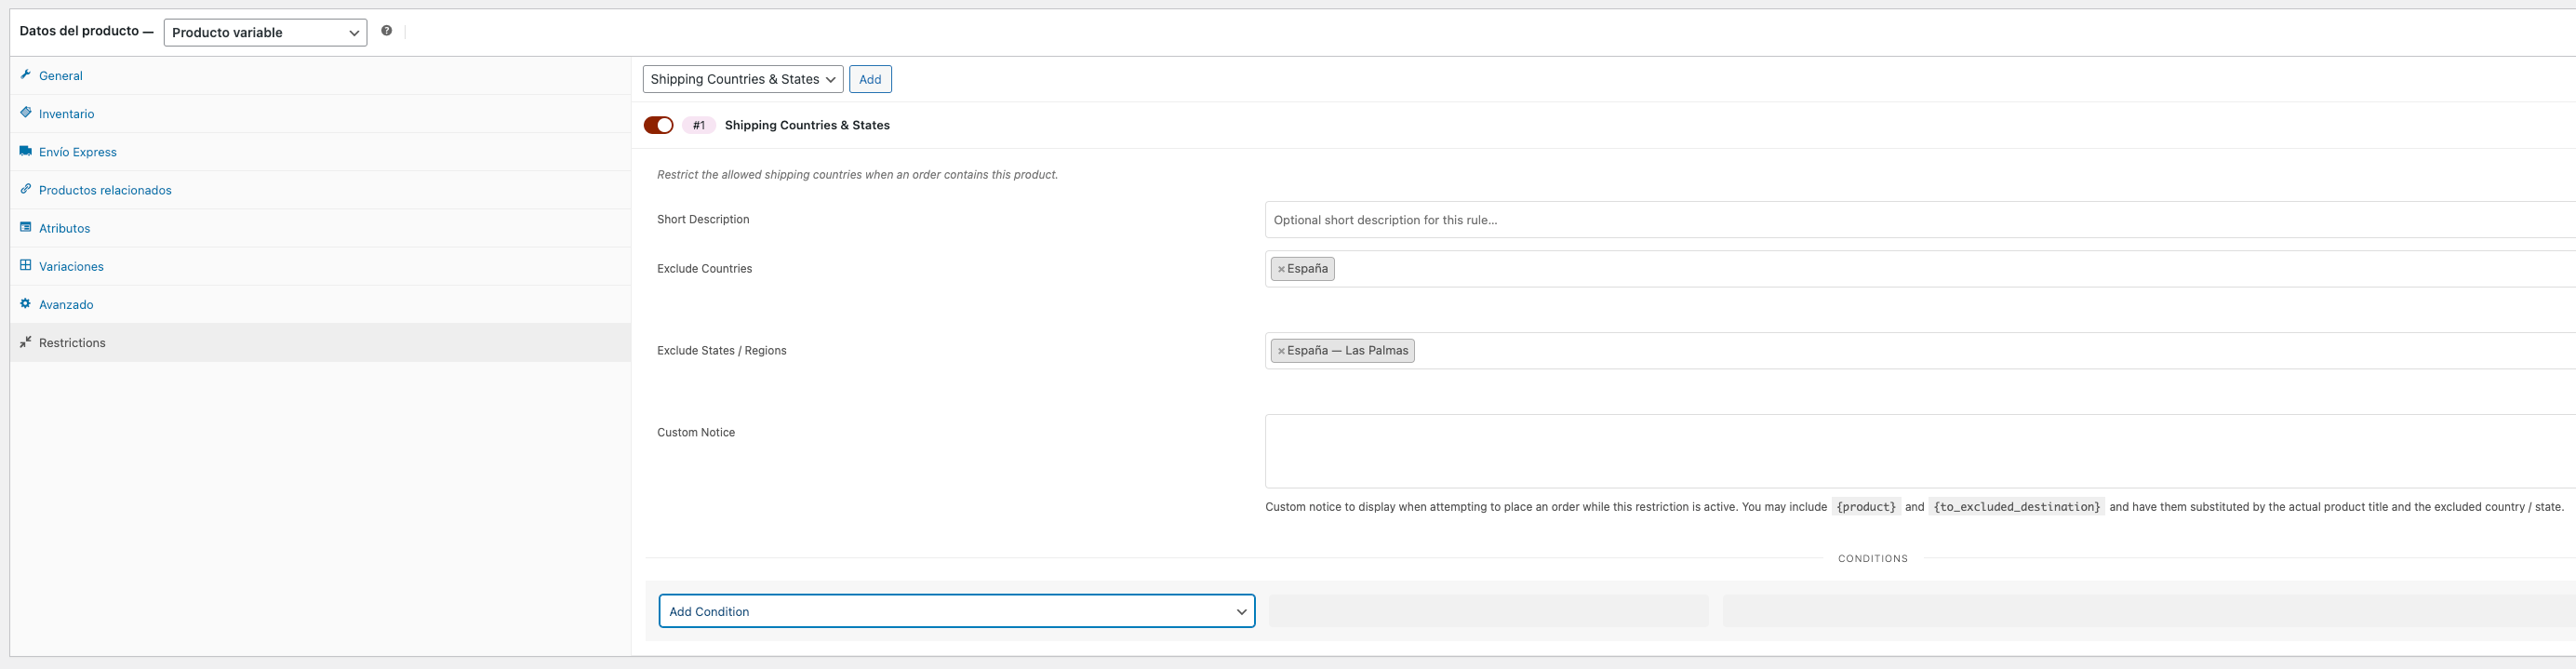Click the Exclude Countries label
Viewport: 2576px width, 669px height.
point(704,269)
